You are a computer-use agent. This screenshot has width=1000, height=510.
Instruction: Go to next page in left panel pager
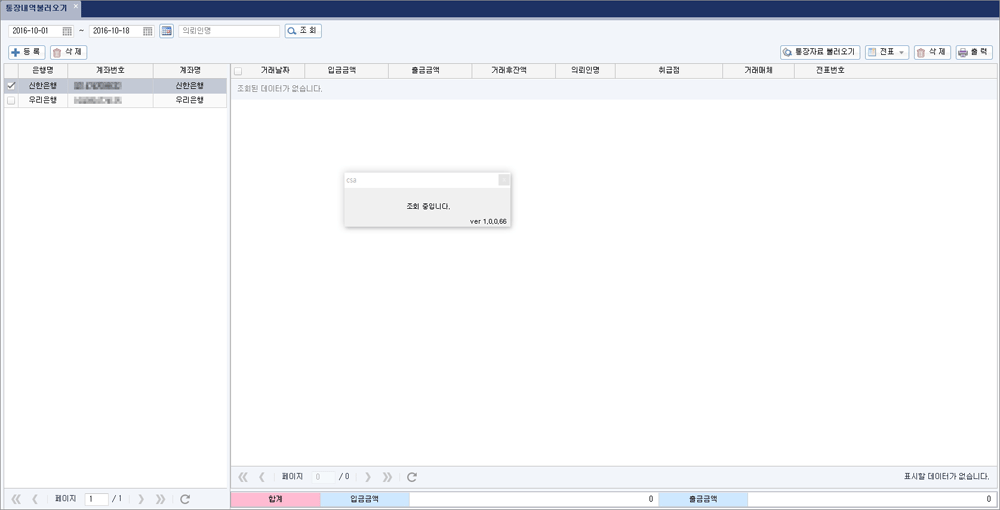(141, 499)
